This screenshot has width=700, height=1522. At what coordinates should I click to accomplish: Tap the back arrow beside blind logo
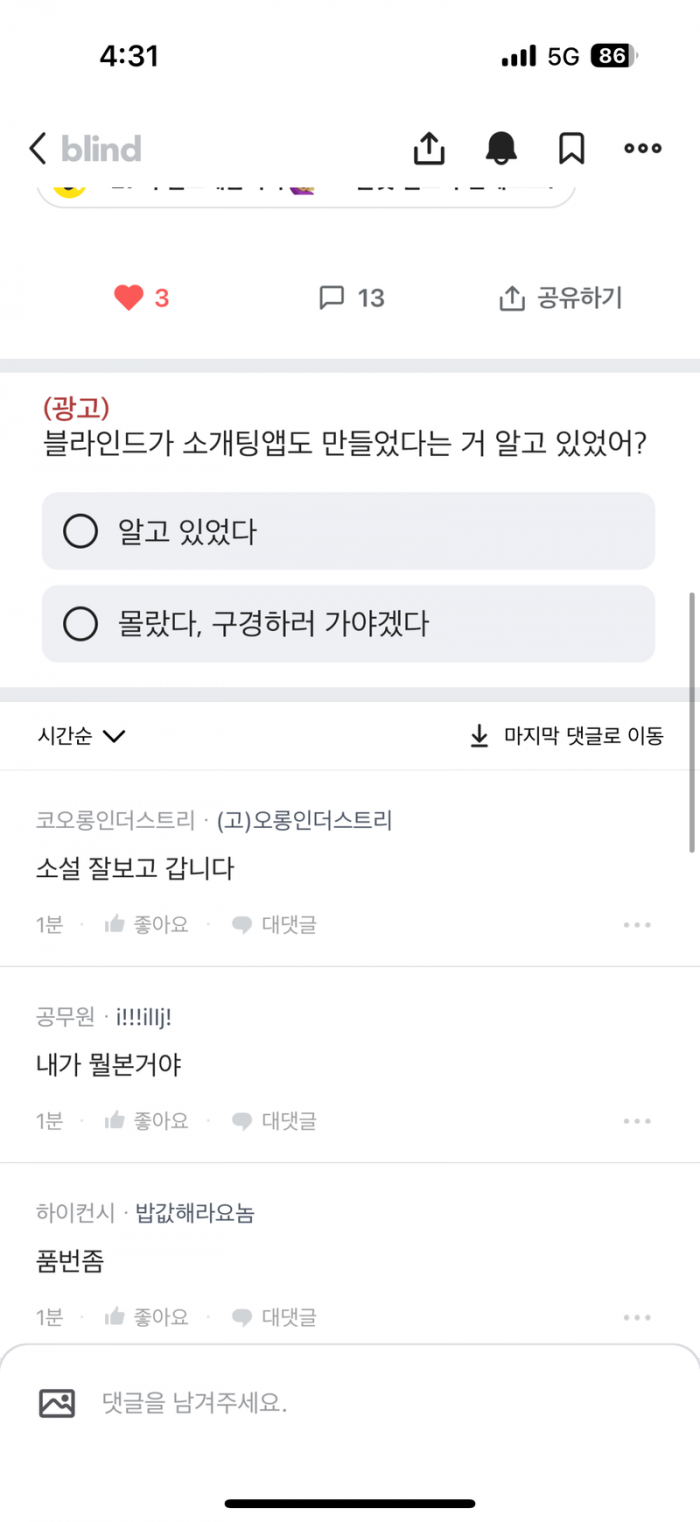(x=38, y=149)
